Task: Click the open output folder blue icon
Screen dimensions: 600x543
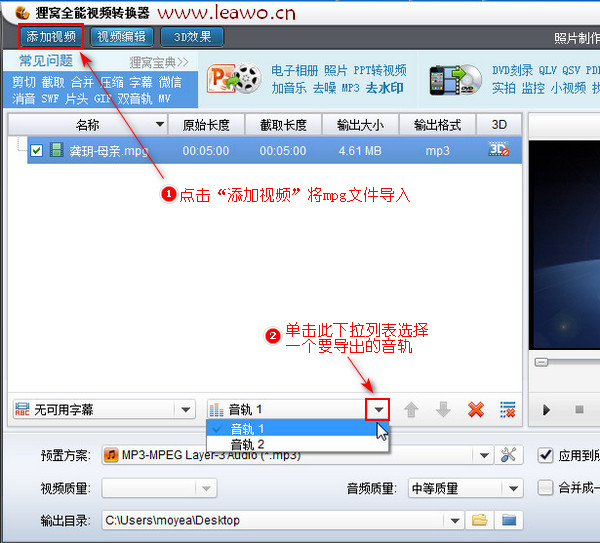Action: [x=509, y=520]
